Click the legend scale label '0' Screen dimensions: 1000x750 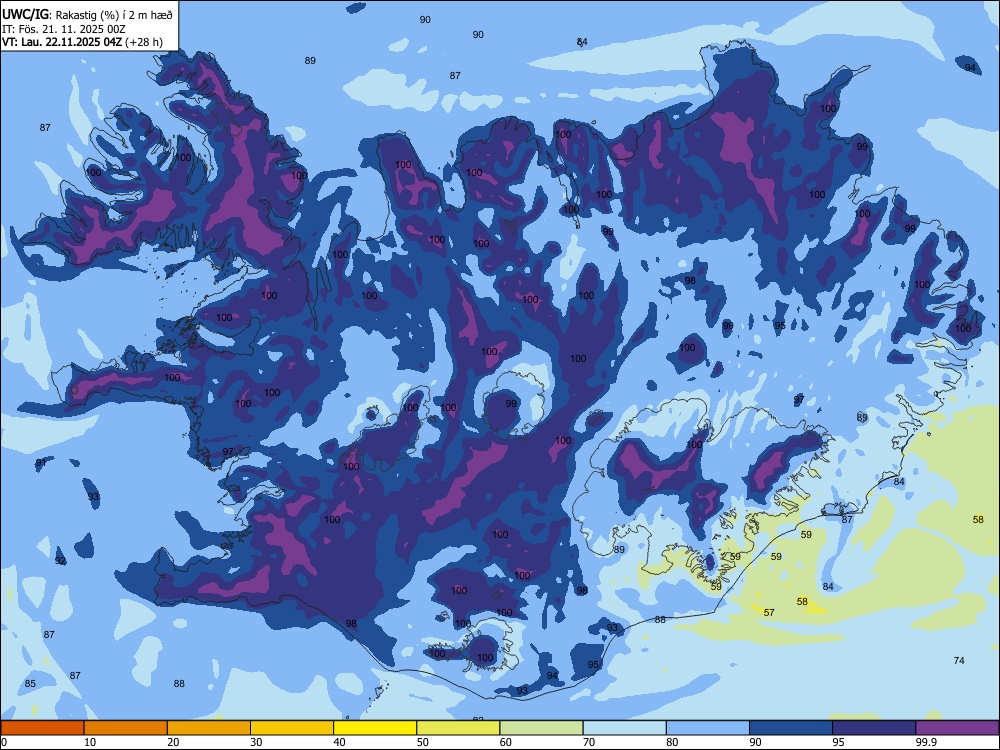point(4,742)
